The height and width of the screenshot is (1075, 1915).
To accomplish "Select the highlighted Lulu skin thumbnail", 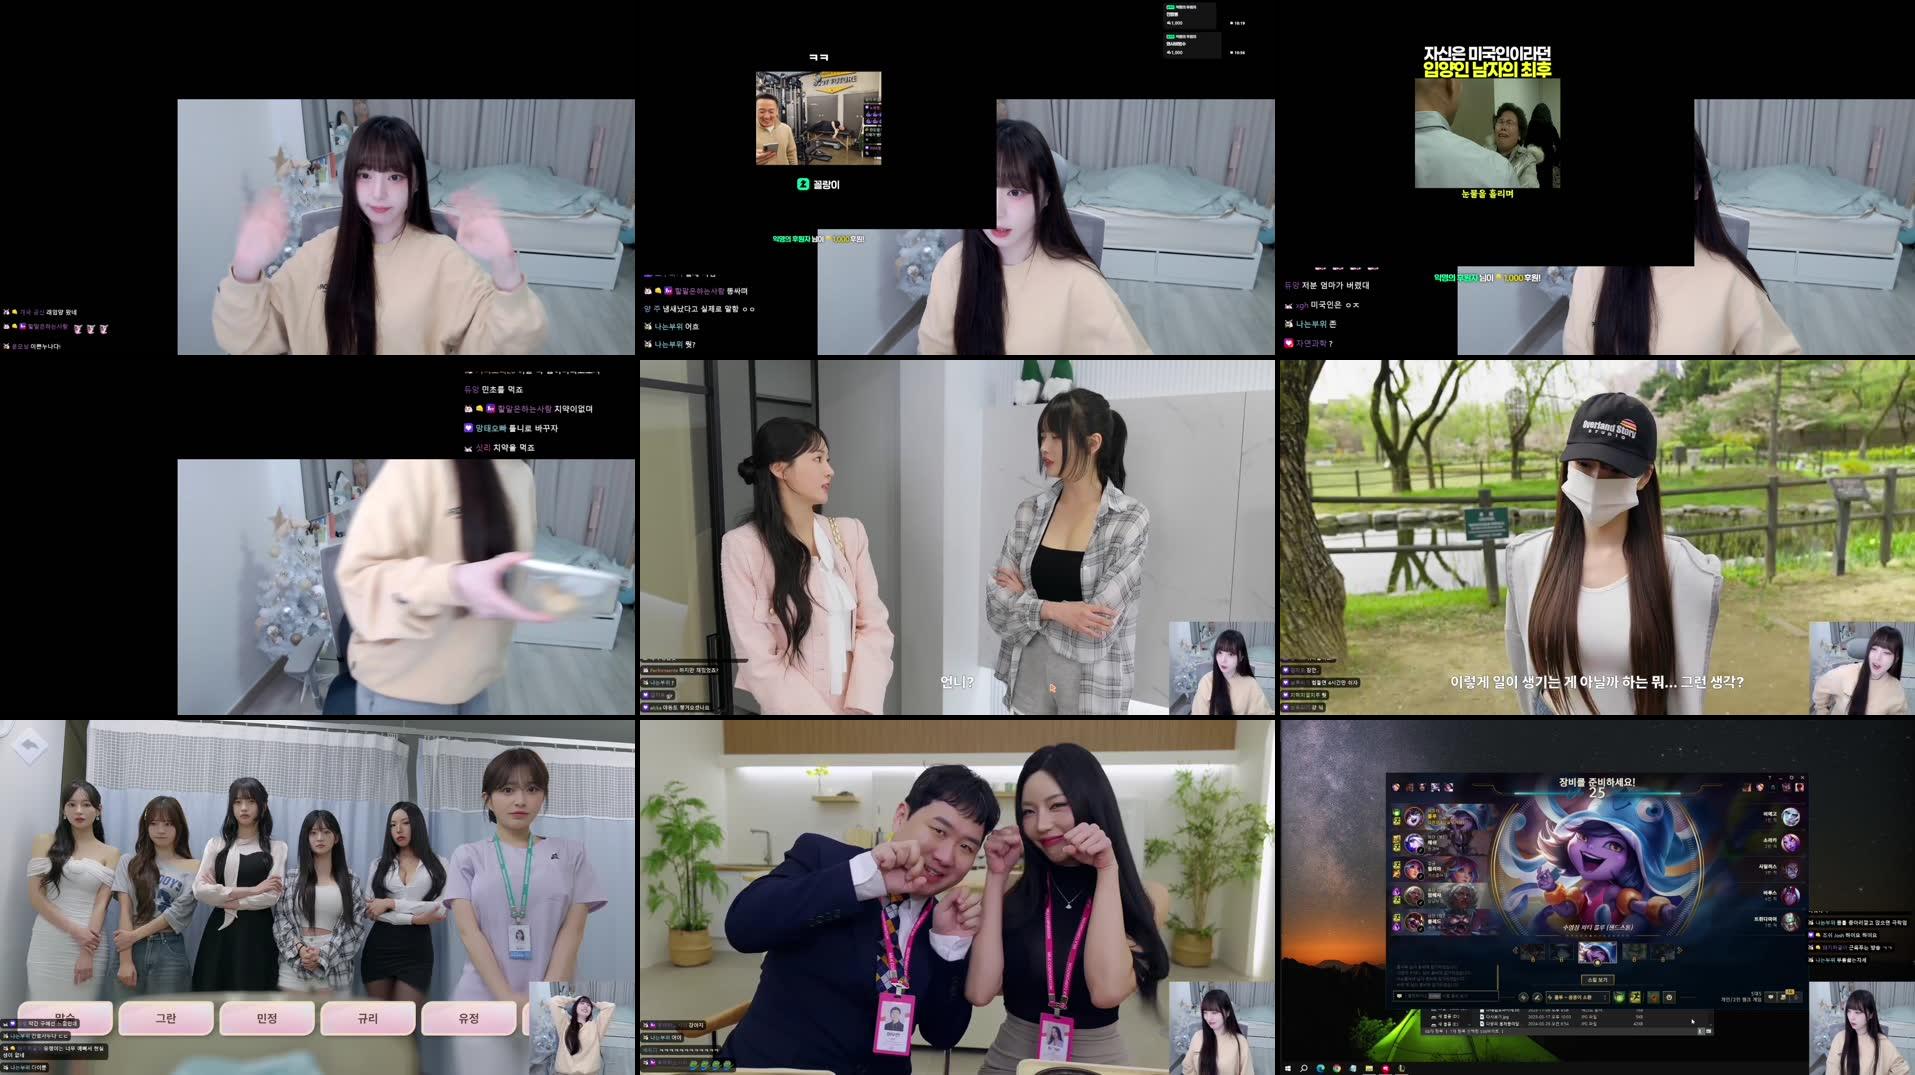I will 1598,954.
